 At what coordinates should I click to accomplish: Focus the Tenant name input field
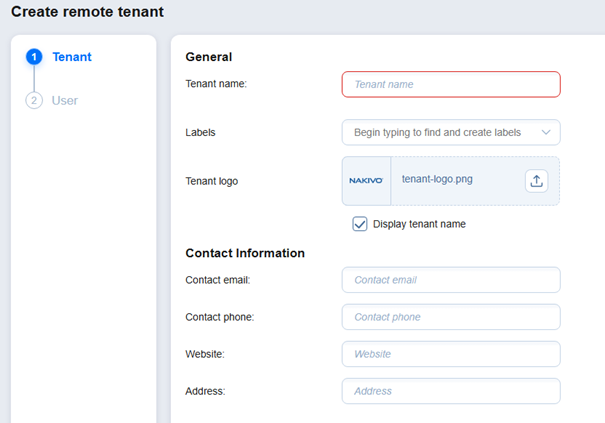[451, 85]
